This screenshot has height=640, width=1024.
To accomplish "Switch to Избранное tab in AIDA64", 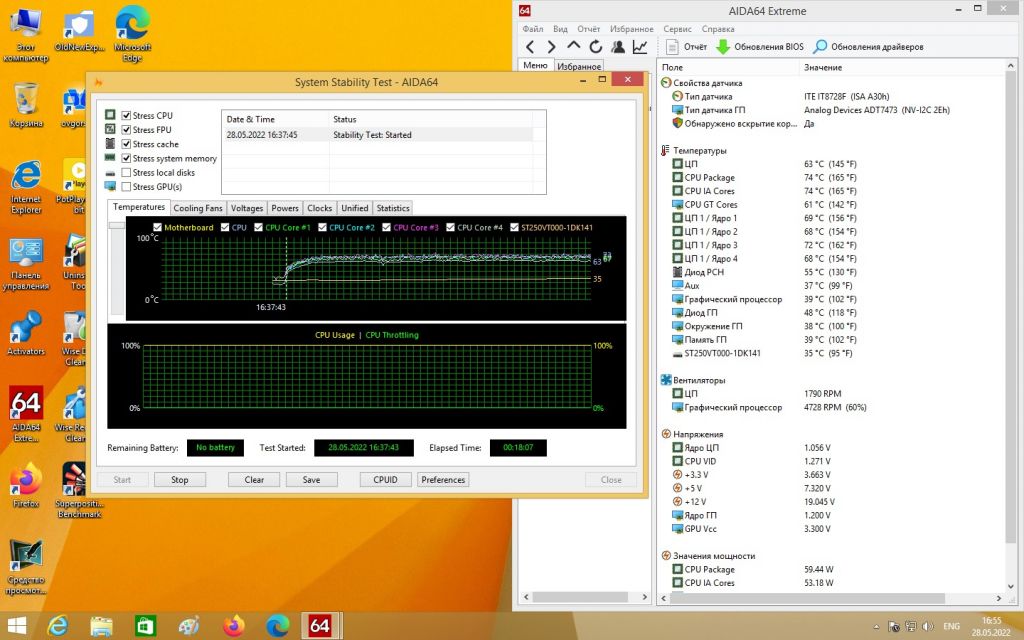I will [579, 66].
